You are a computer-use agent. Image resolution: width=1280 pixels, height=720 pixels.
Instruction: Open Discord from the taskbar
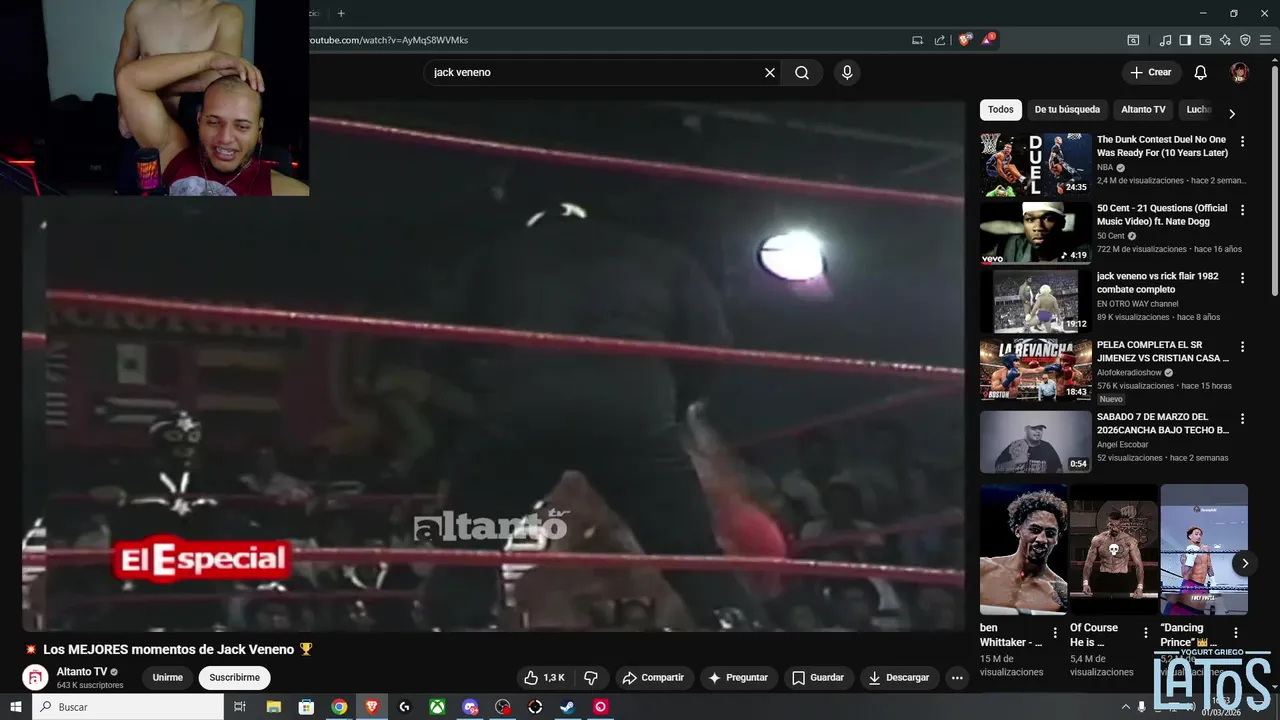point(470,707)
